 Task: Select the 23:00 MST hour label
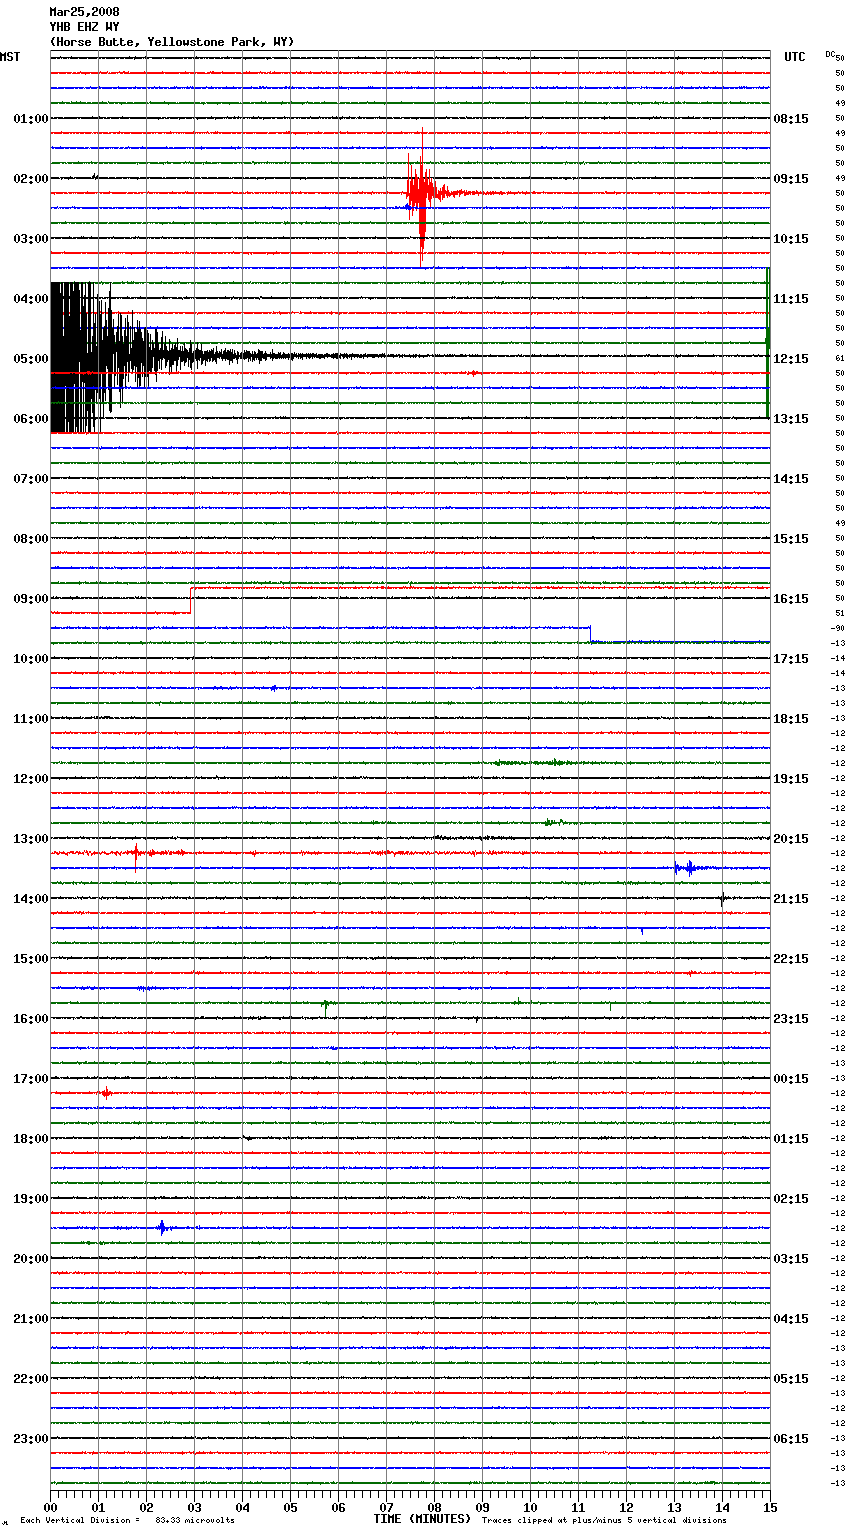[30, 1439]
